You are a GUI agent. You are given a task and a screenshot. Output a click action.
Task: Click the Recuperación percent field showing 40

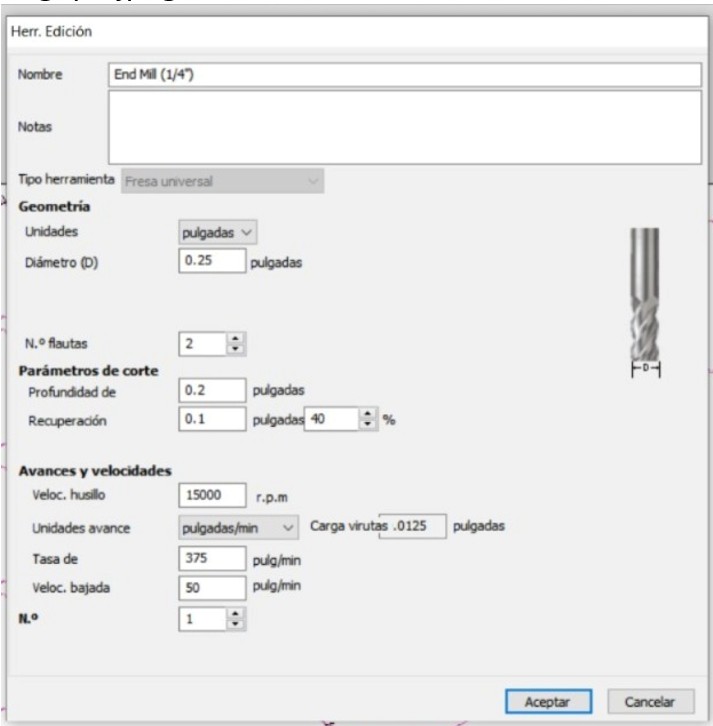[331, 419]
